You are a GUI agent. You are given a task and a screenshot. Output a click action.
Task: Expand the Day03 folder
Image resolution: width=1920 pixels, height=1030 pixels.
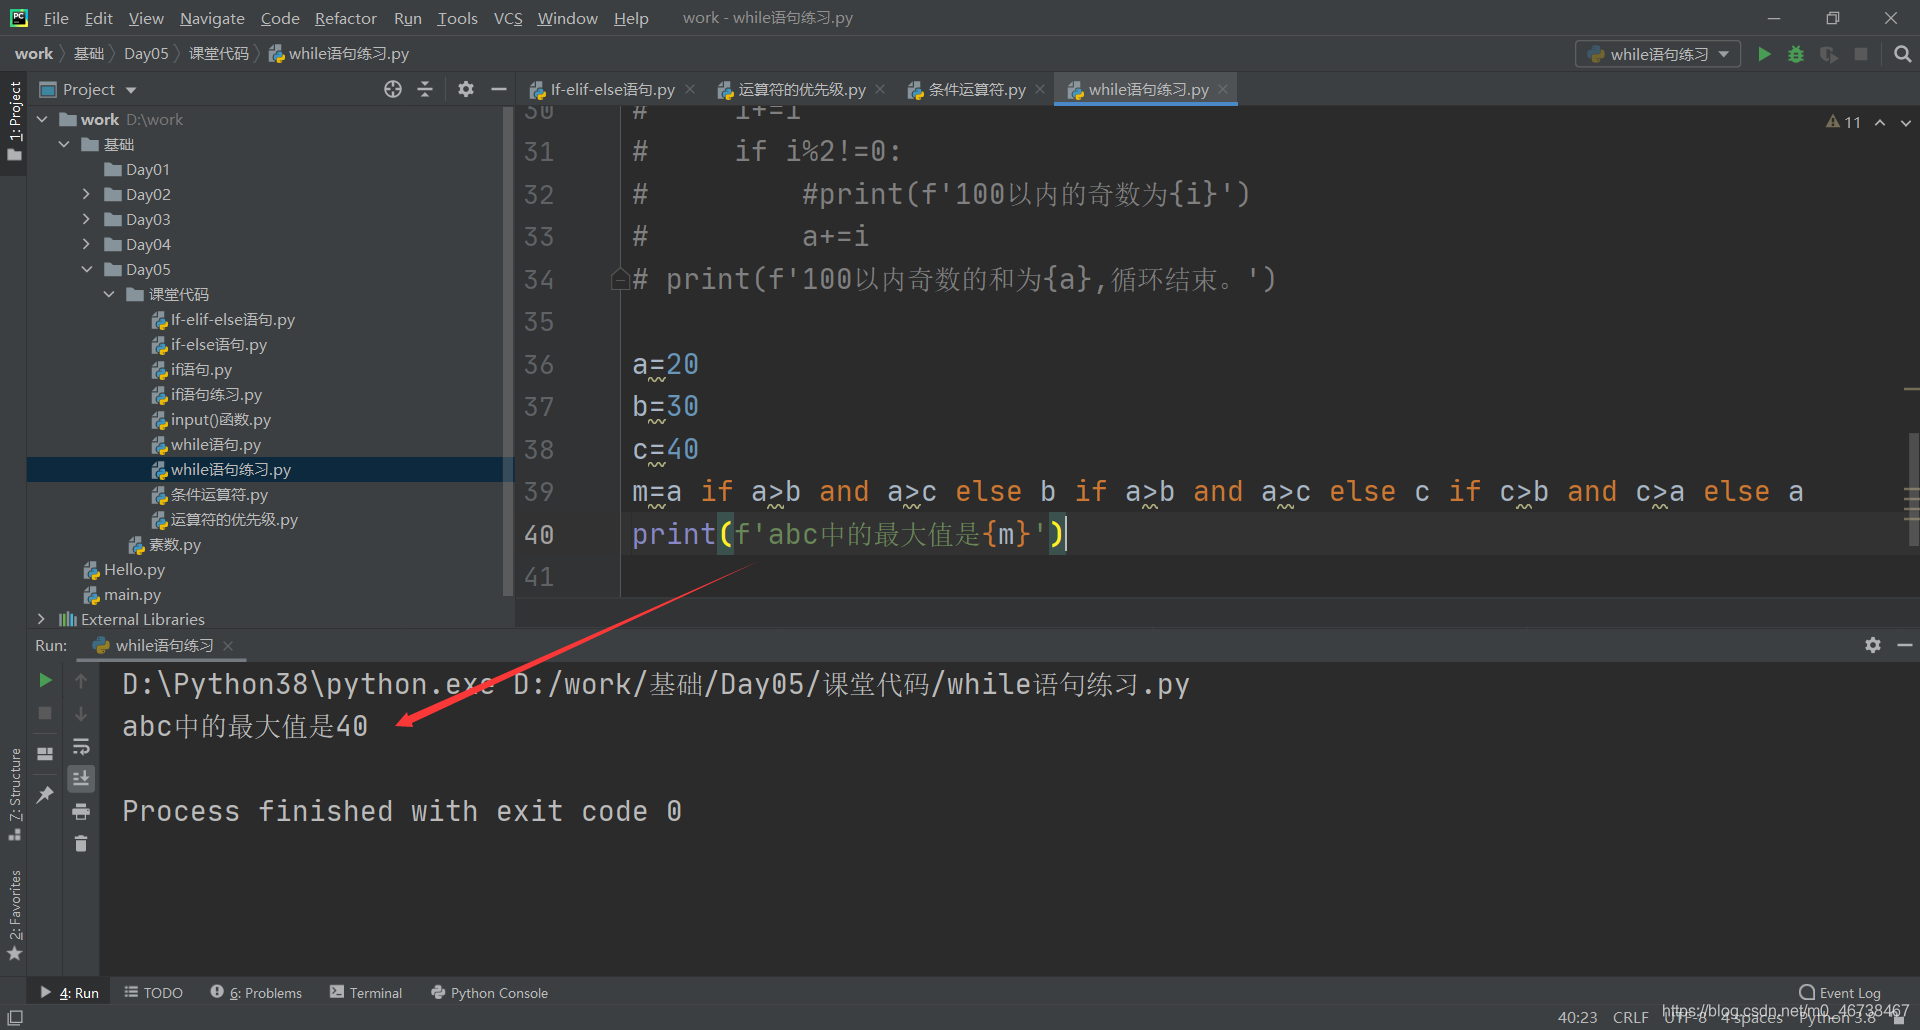point(87,219)
